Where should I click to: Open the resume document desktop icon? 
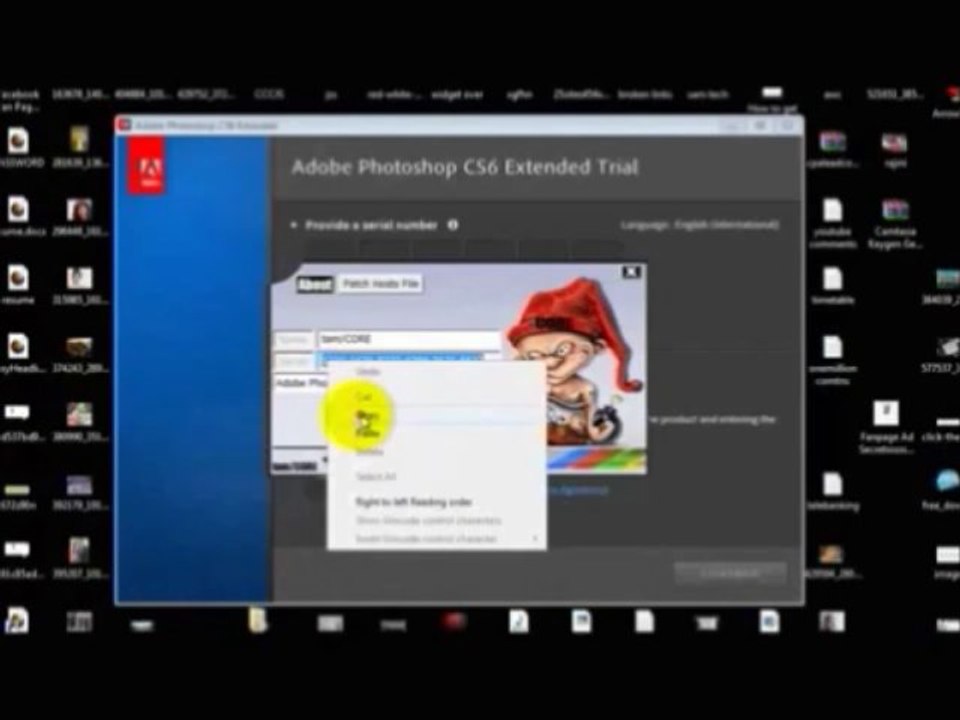click(x=18, y=285)
